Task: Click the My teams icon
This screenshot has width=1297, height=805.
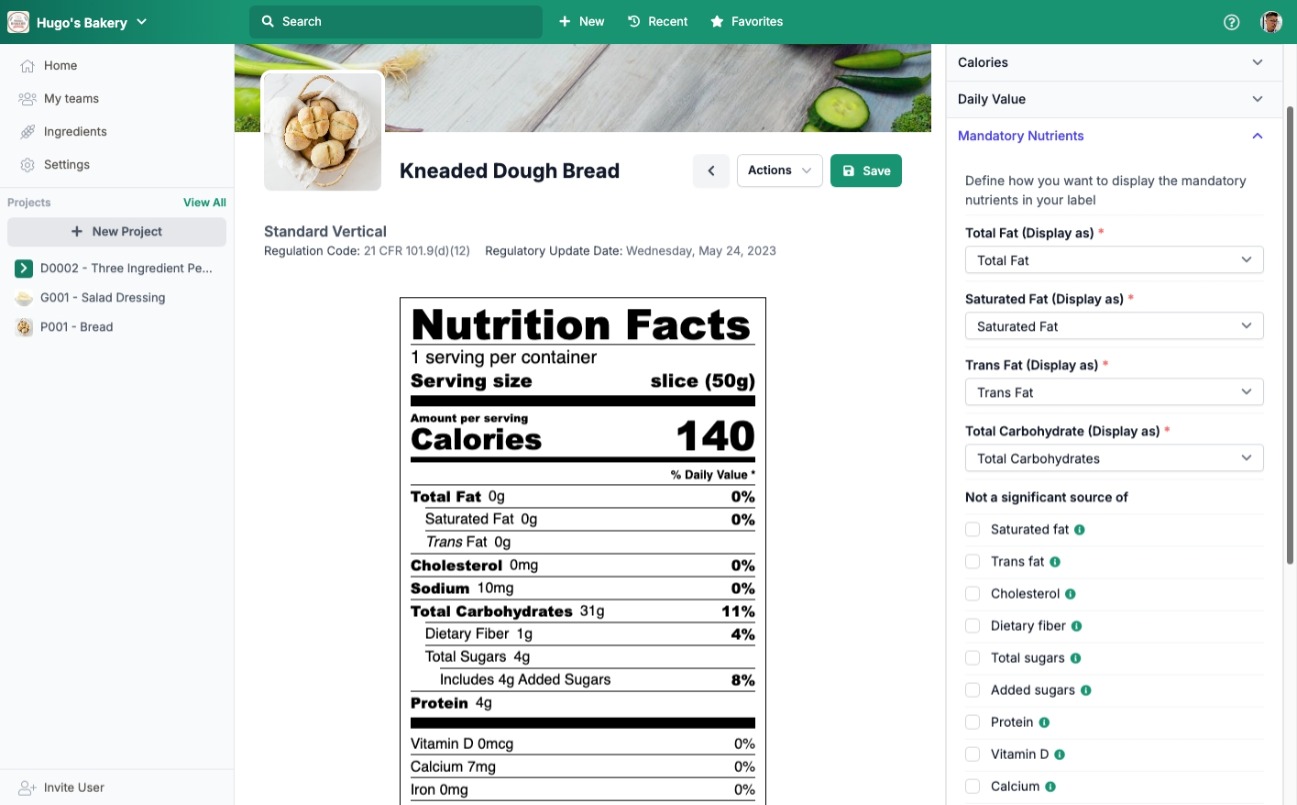Action: [27, 98]
